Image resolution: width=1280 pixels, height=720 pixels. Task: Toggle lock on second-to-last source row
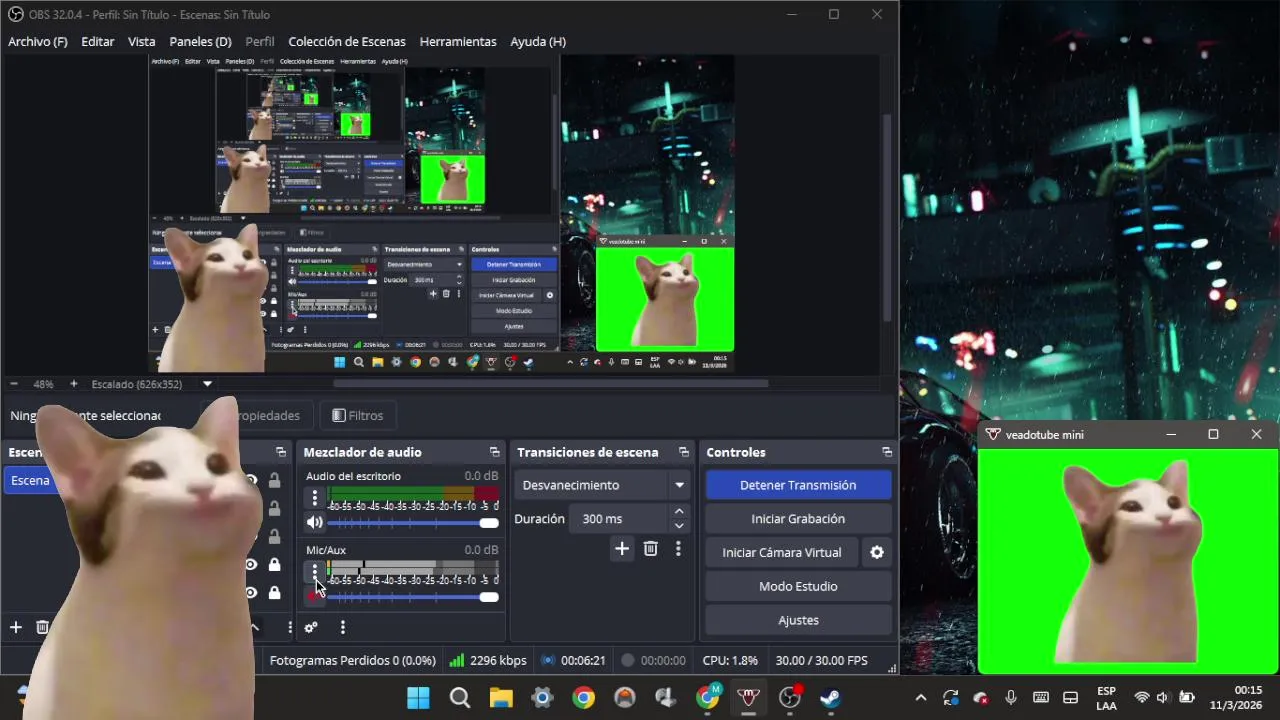click(274, 565)
